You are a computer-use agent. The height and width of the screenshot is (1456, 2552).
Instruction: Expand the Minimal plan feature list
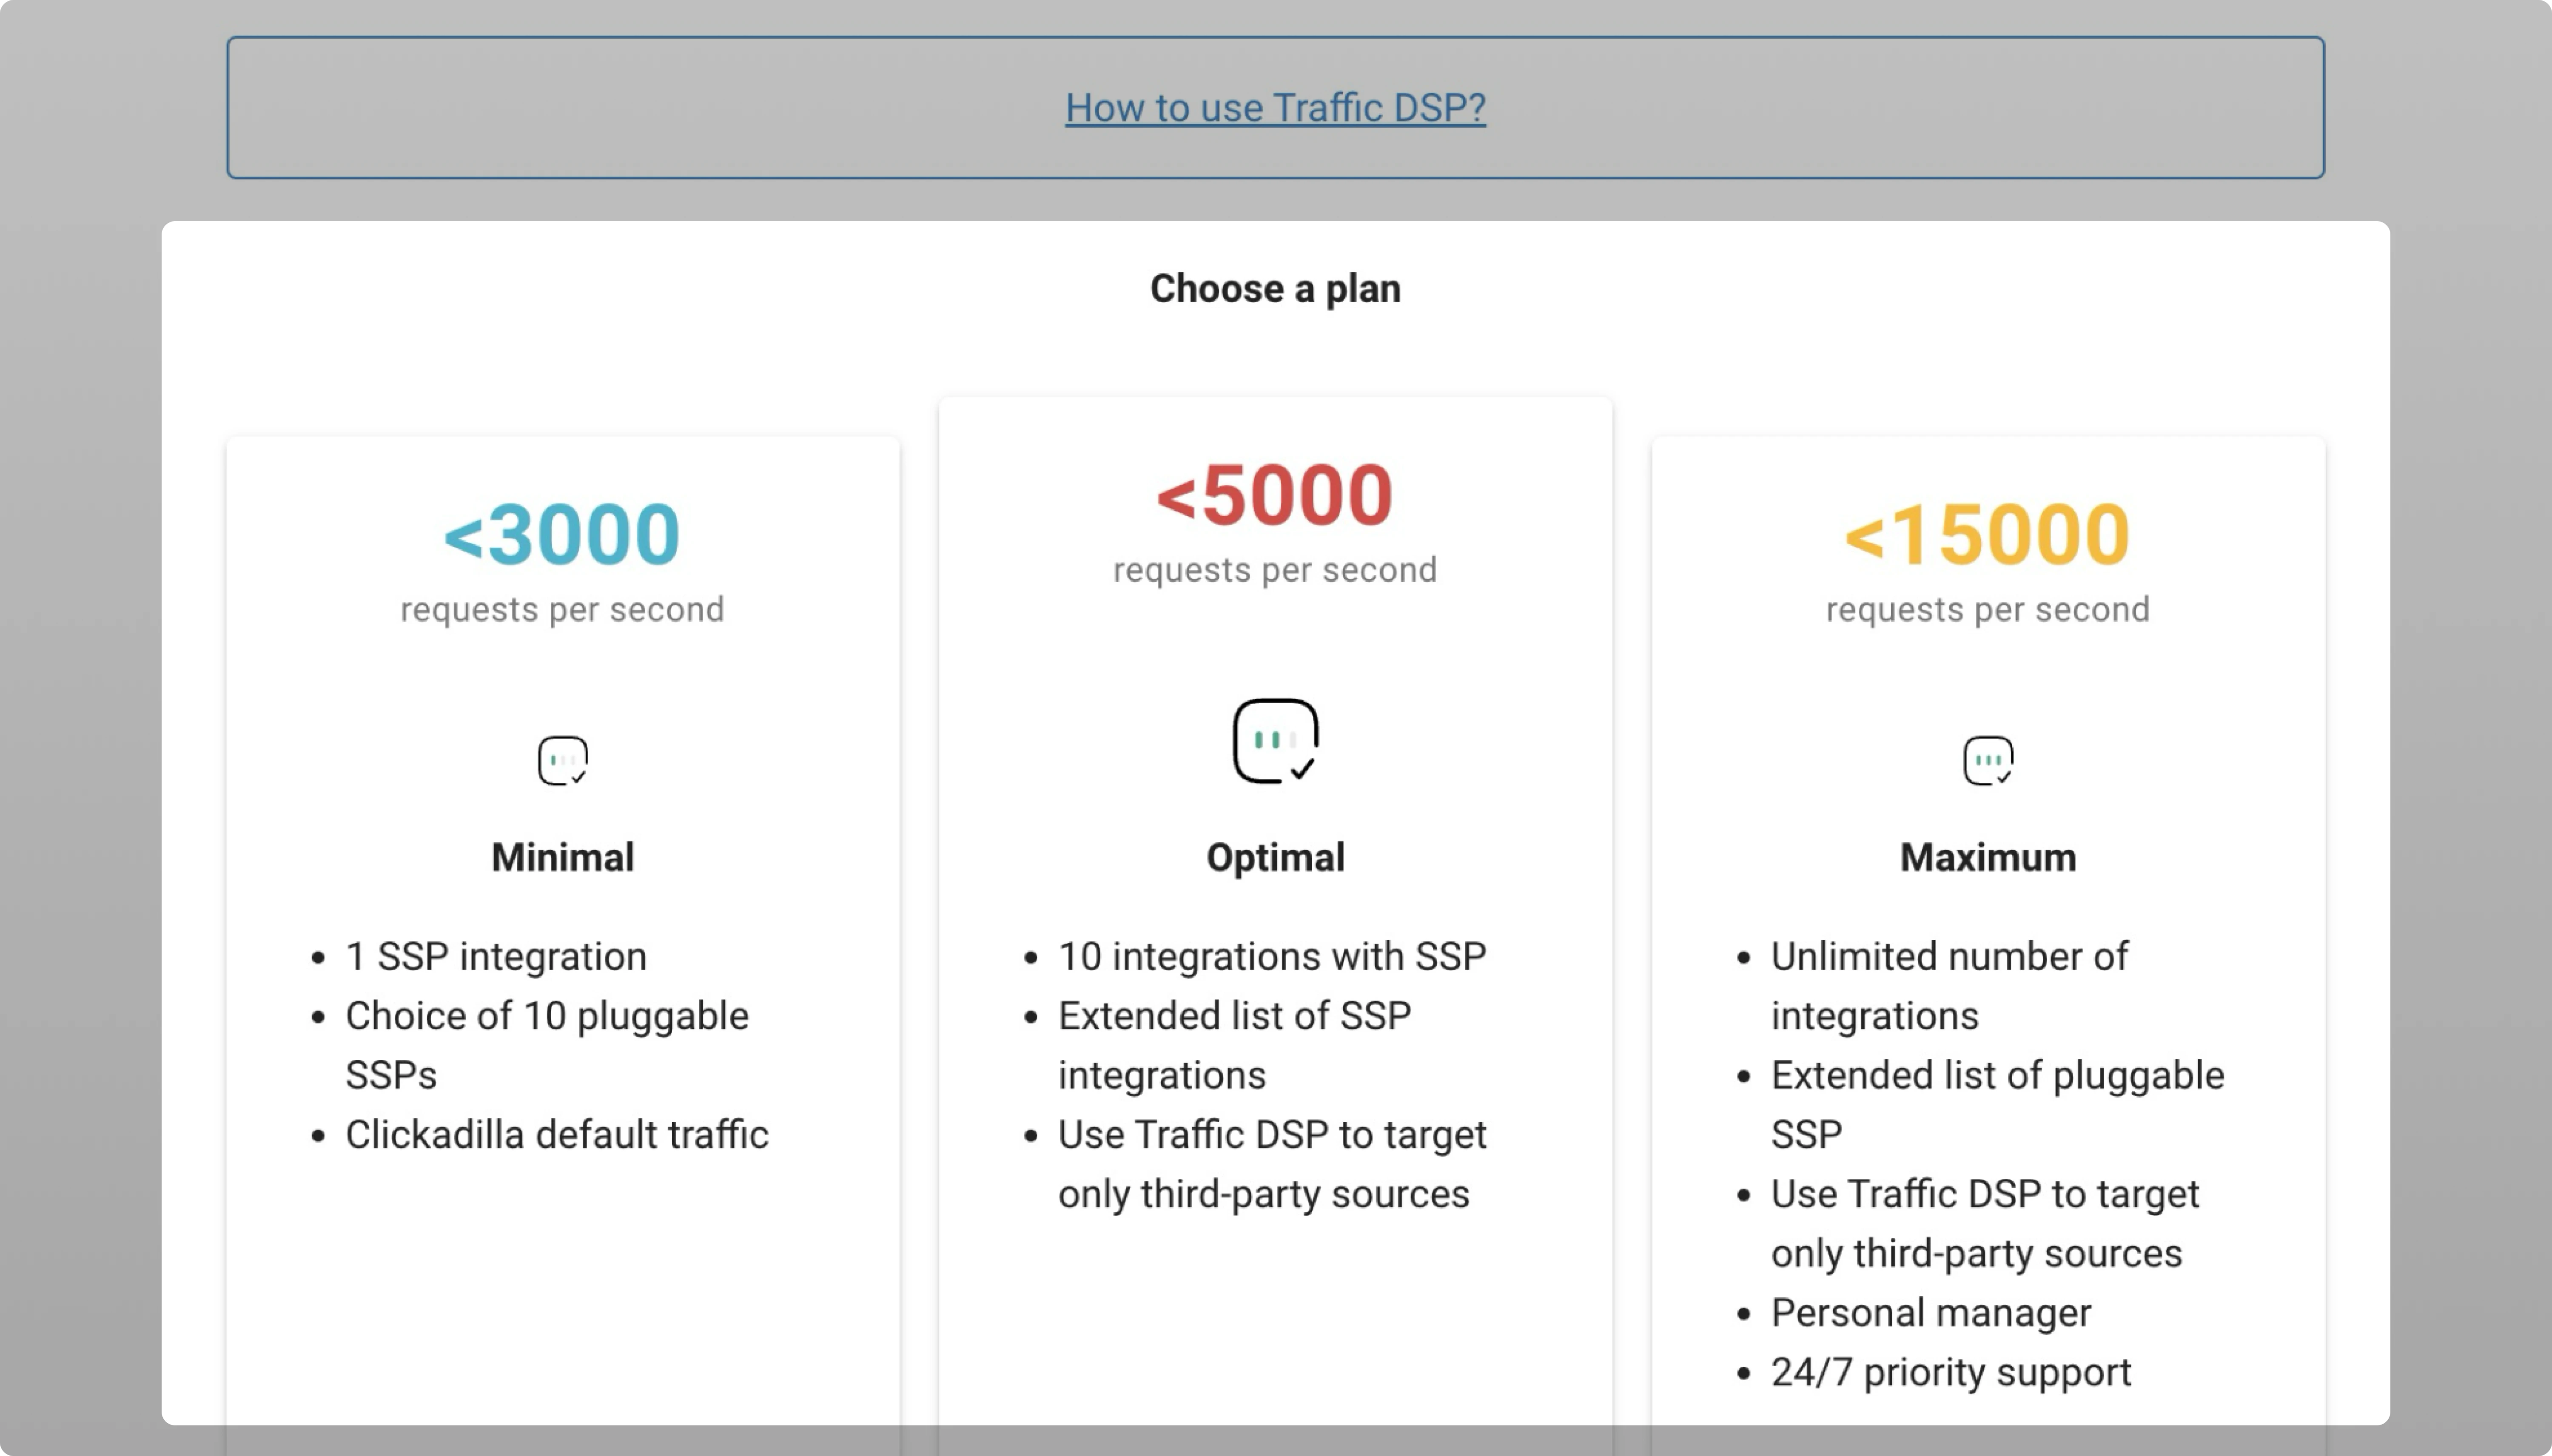[x=556, y=1045]
